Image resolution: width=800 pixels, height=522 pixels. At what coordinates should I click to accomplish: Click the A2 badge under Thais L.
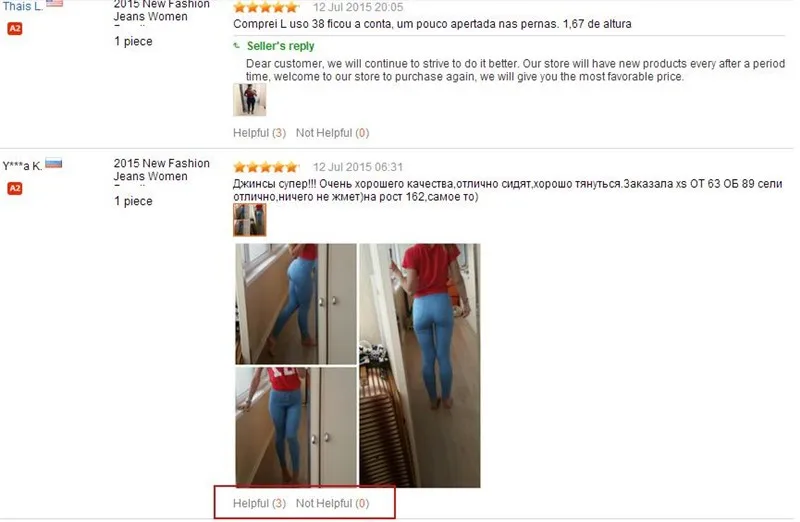15,29
